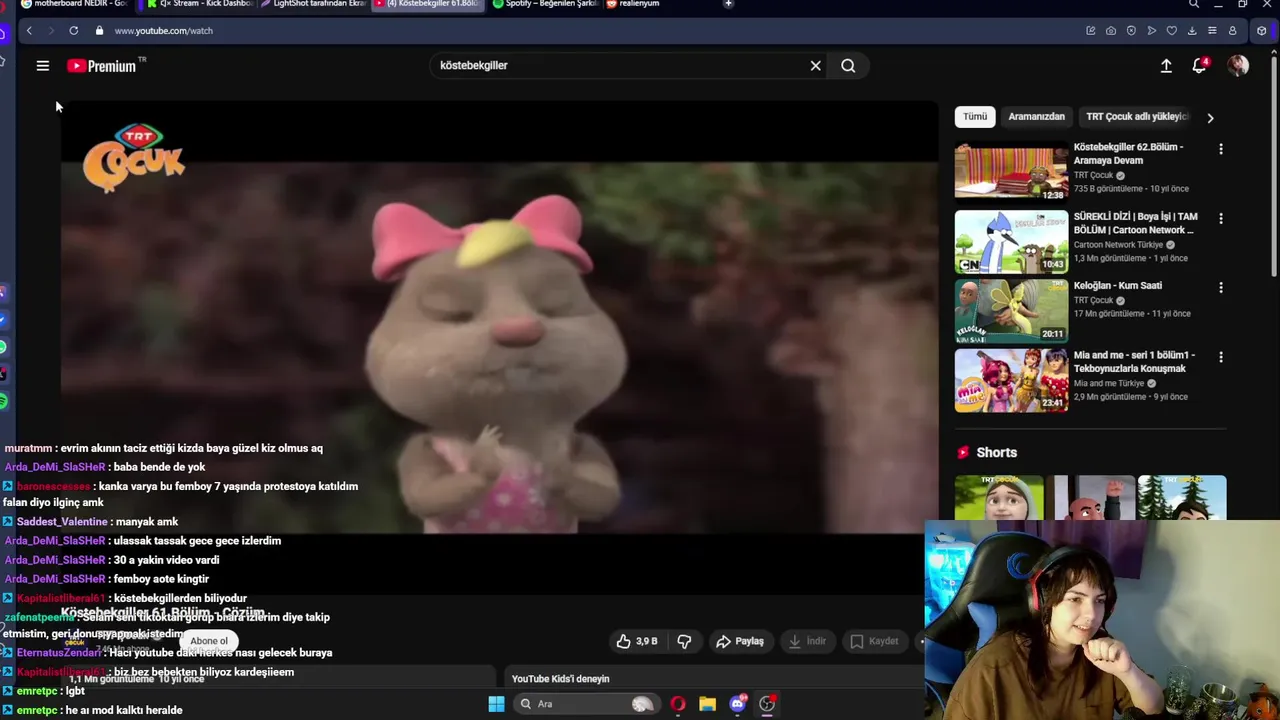This screenshot has width=1280, height=720.
Task: Switch to the LightShot tarafından browser tab
Action: (x=312, y=4)
